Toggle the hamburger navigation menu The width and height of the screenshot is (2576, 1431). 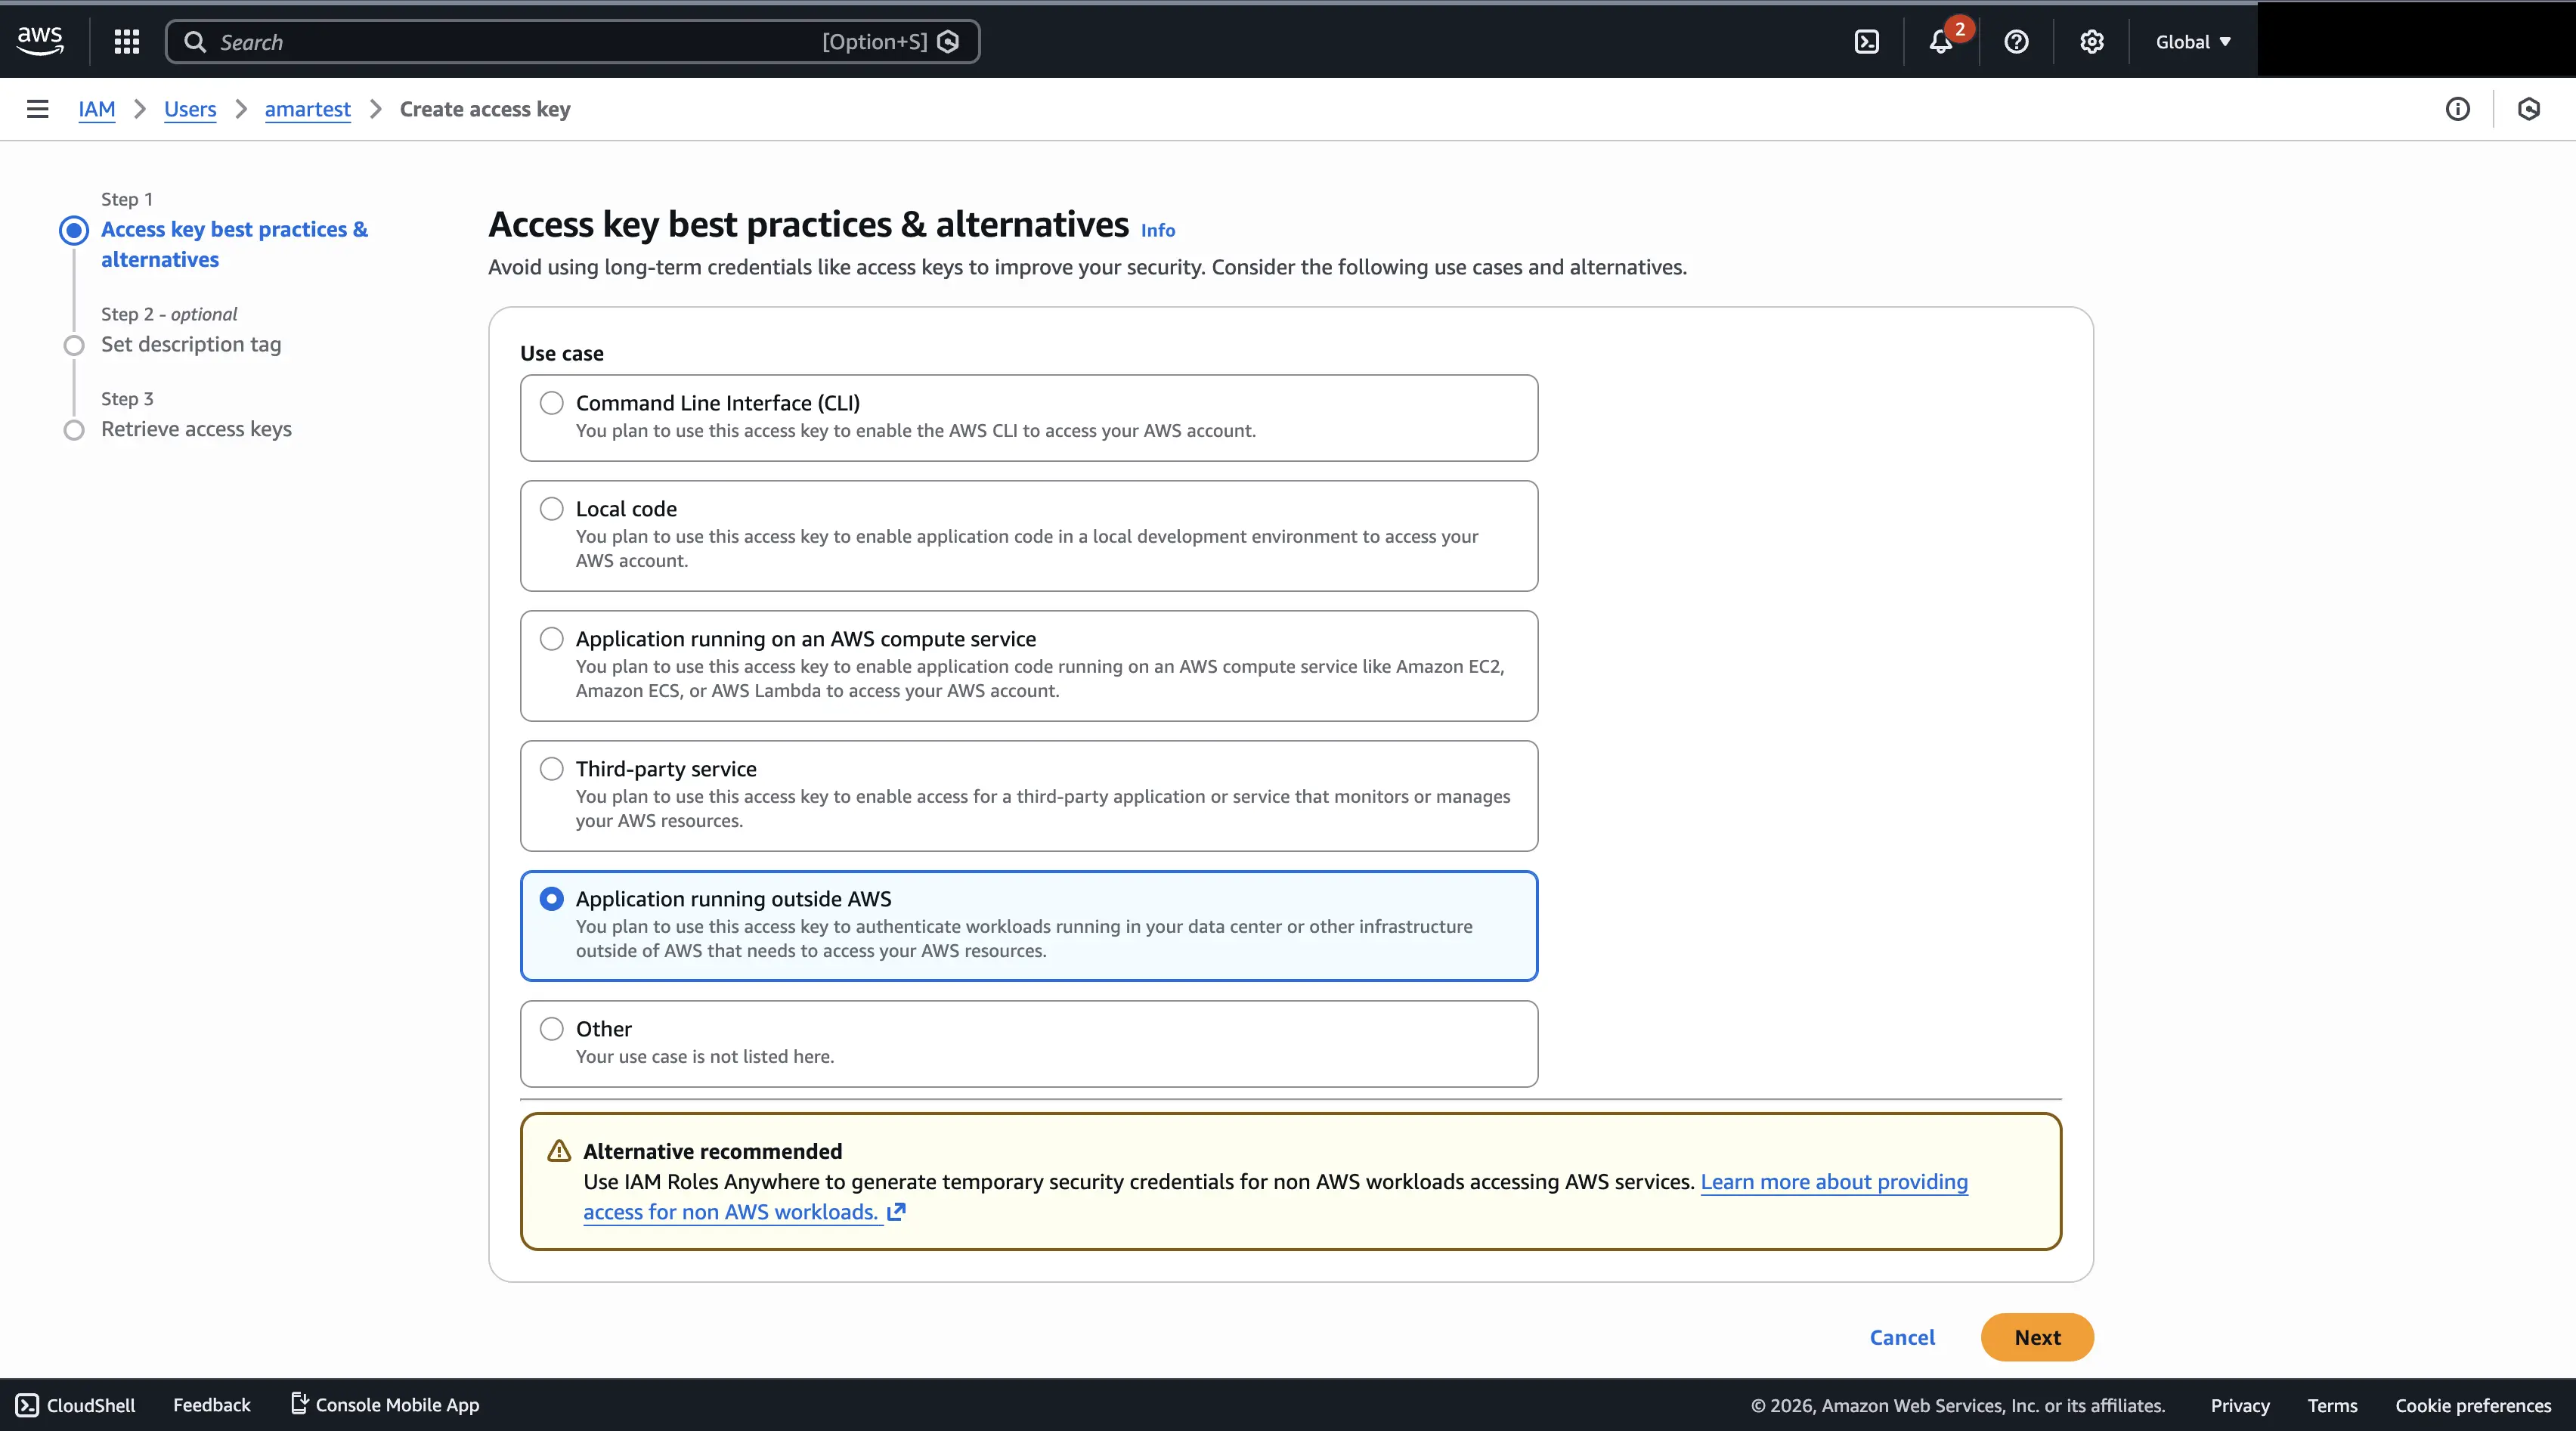click(38, 109)
